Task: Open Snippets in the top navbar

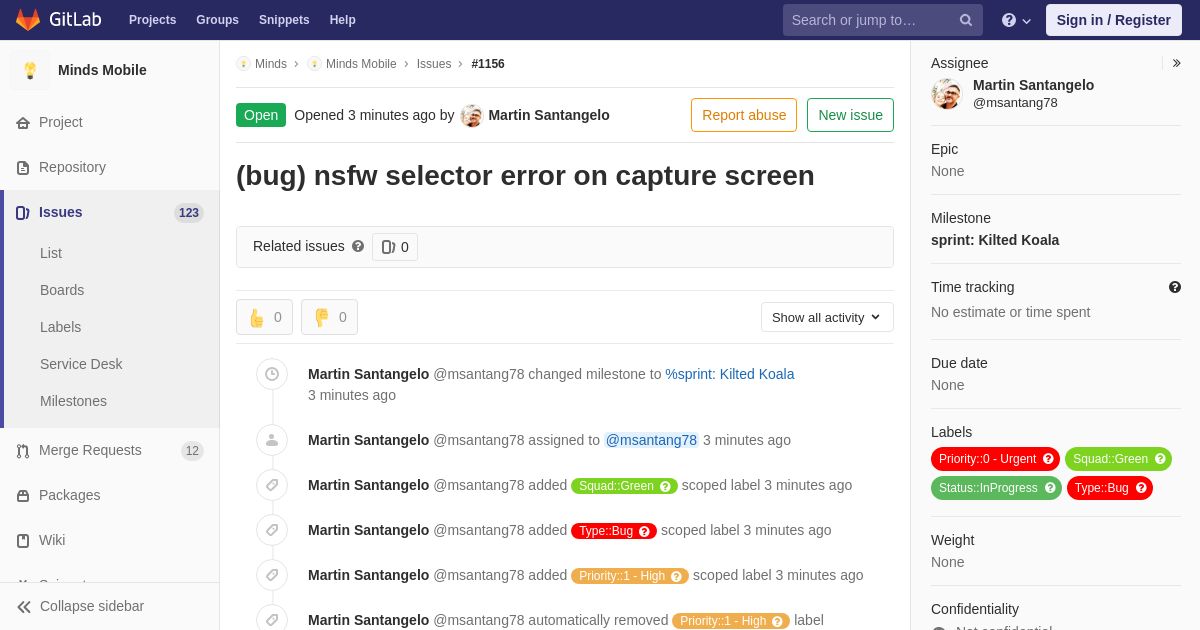Action: pyautogui.click(x=284, y=20)
